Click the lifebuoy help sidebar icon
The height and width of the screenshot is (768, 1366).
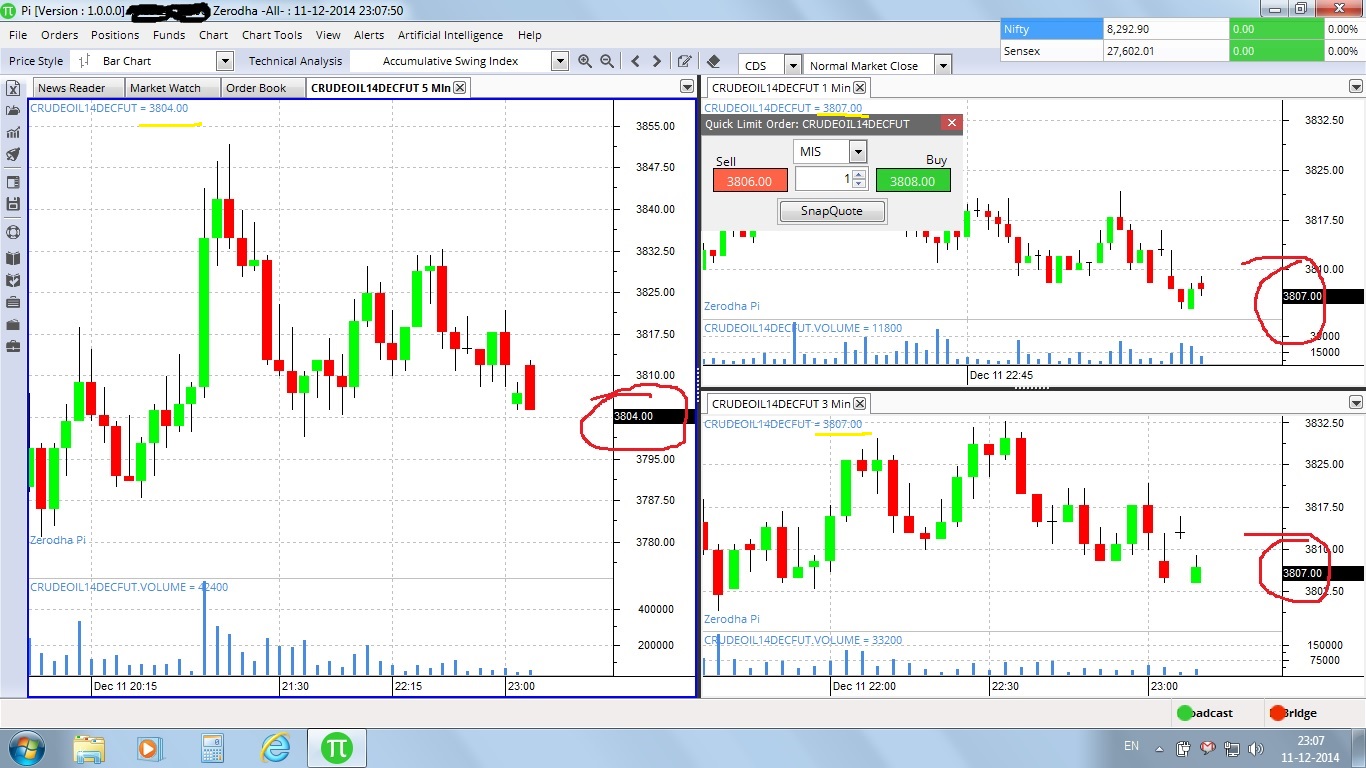pos(13,232)
